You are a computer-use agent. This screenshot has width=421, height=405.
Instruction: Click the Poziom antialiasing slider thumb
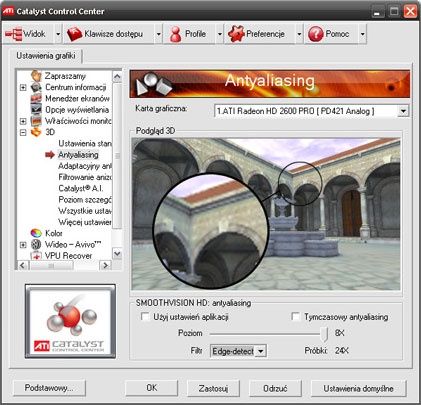click(324, 334)
